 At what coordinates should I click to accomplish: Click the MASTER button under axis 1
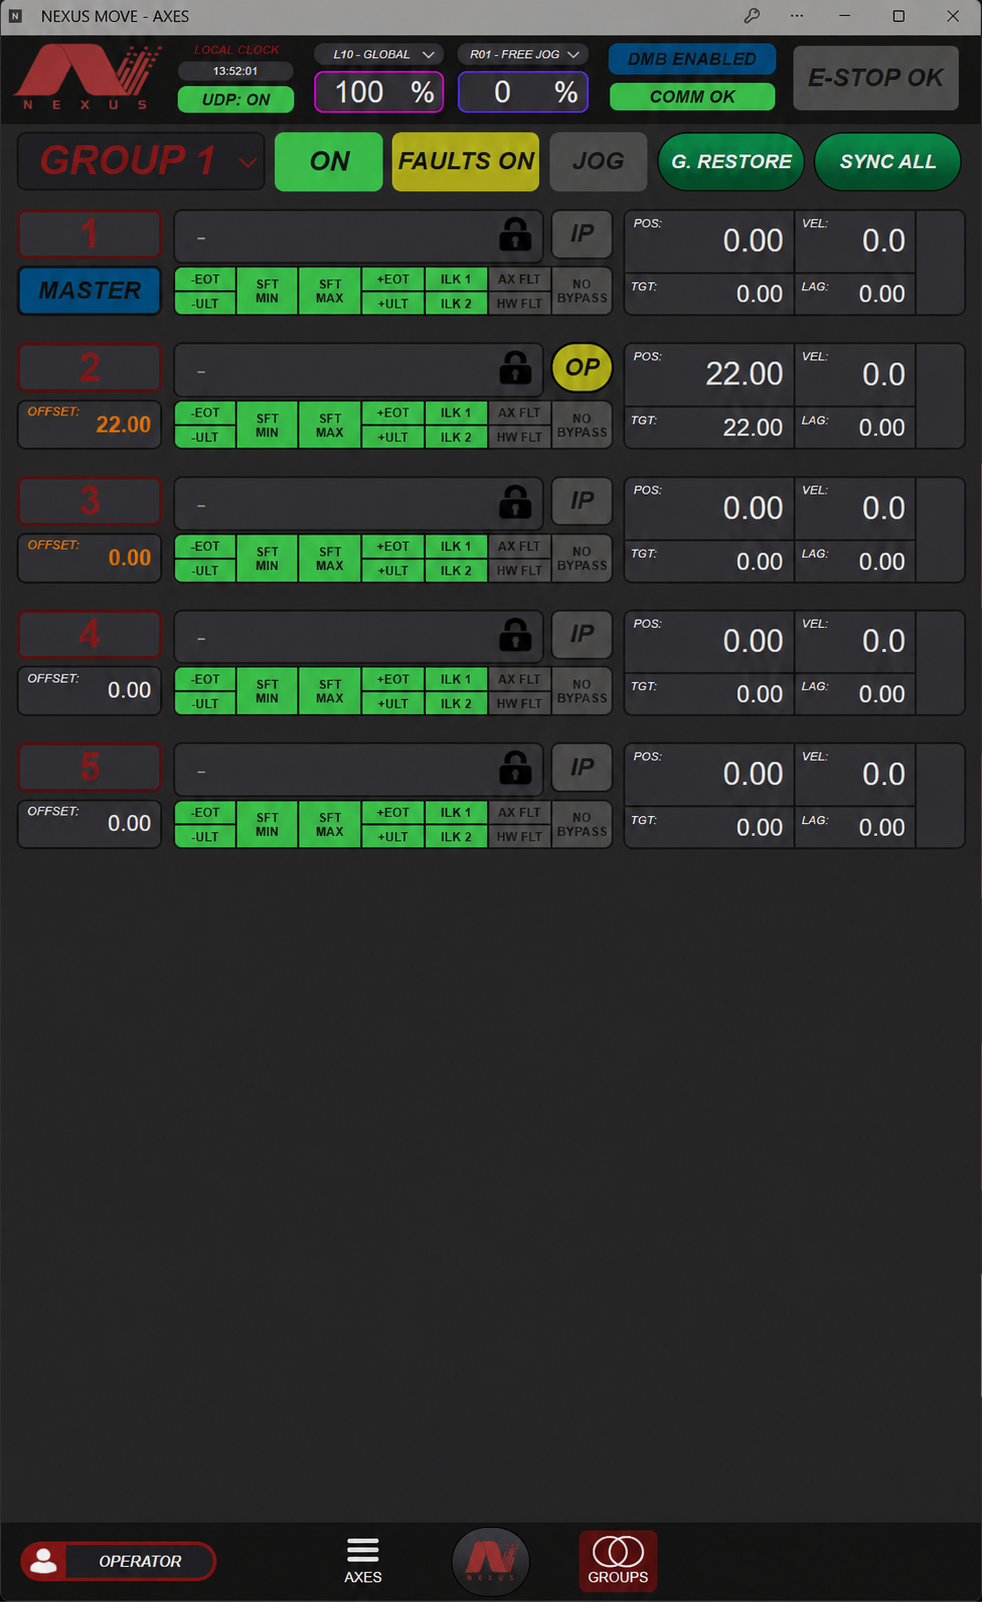[90, 291]
